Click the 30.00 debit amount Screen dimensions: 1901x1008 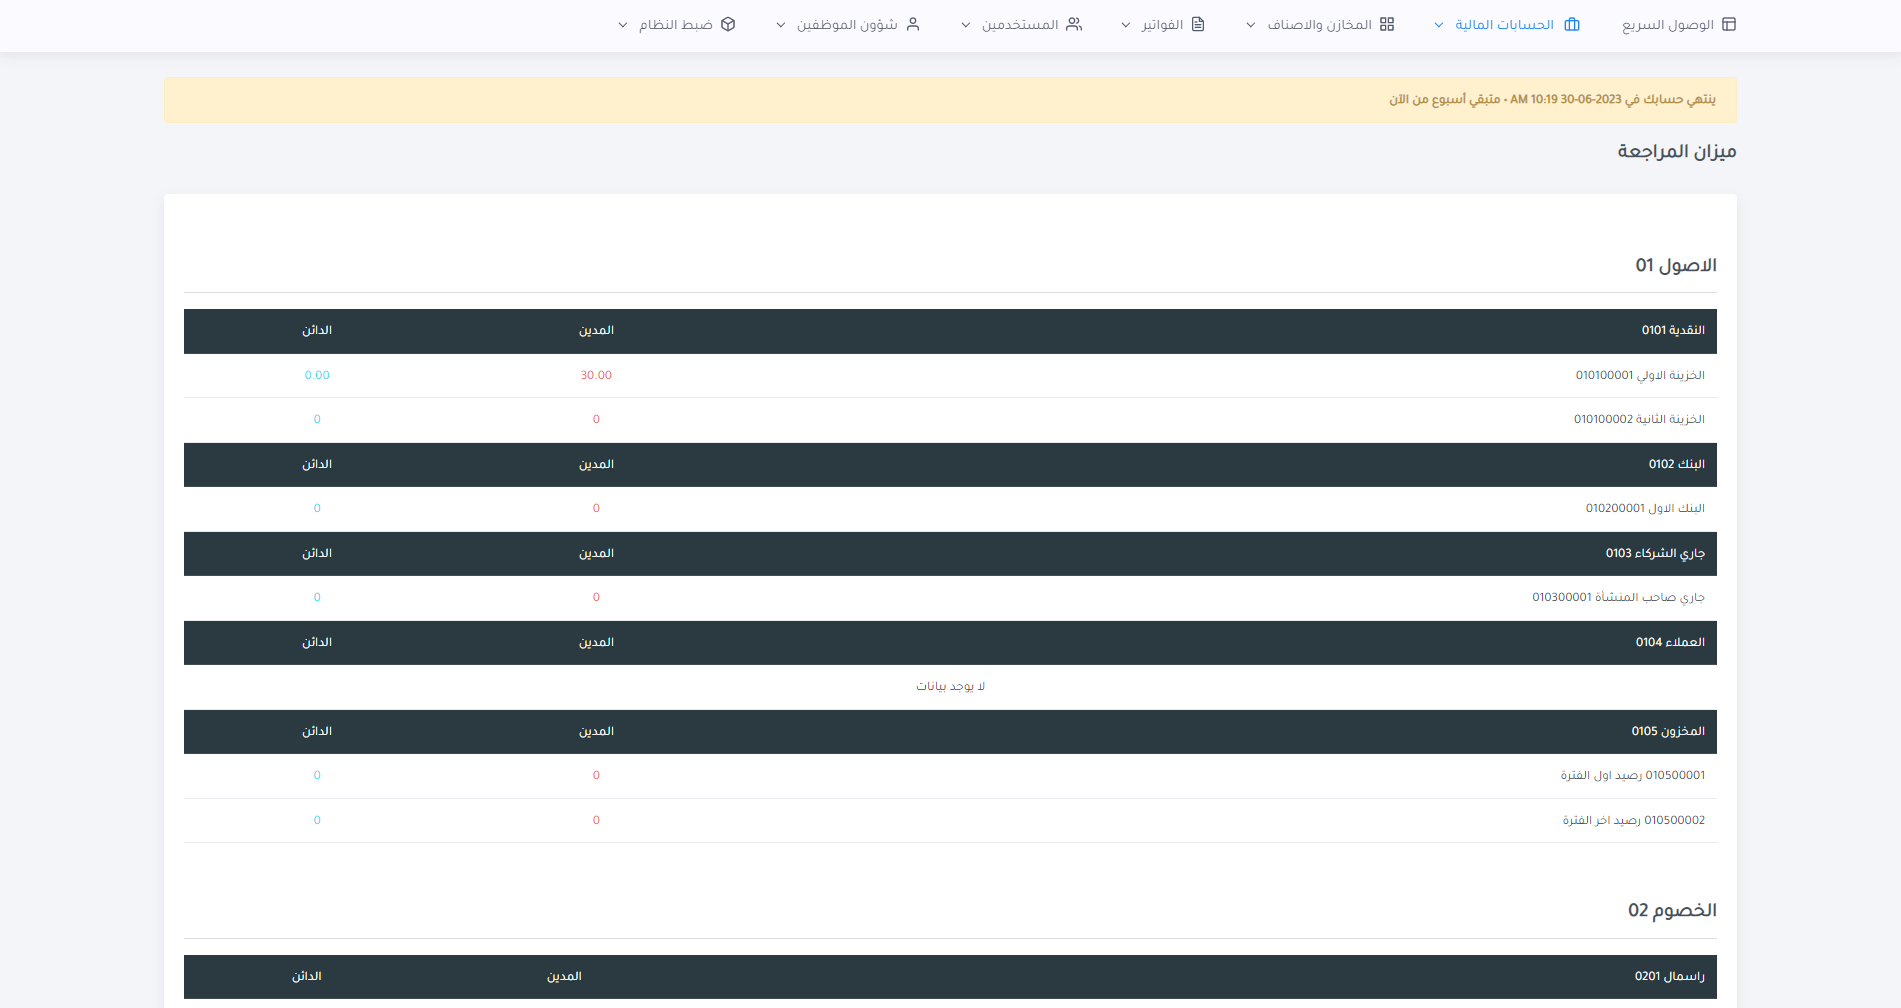coord(596,375)
